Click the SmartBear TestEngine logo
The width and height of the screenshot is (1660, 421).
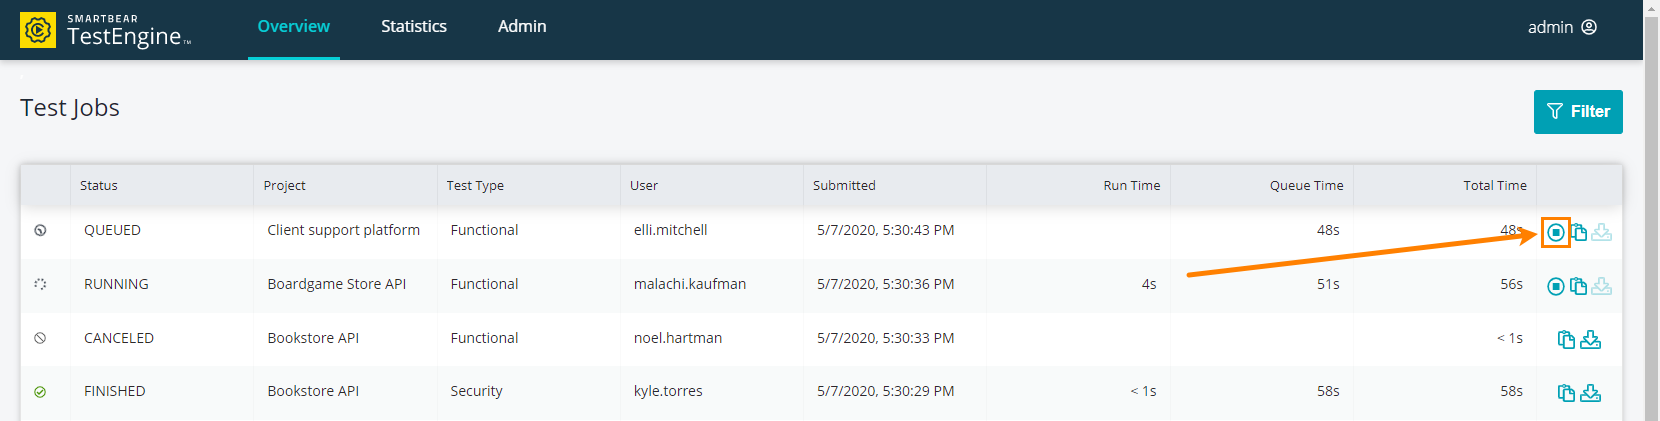click(x=106, y=30)
